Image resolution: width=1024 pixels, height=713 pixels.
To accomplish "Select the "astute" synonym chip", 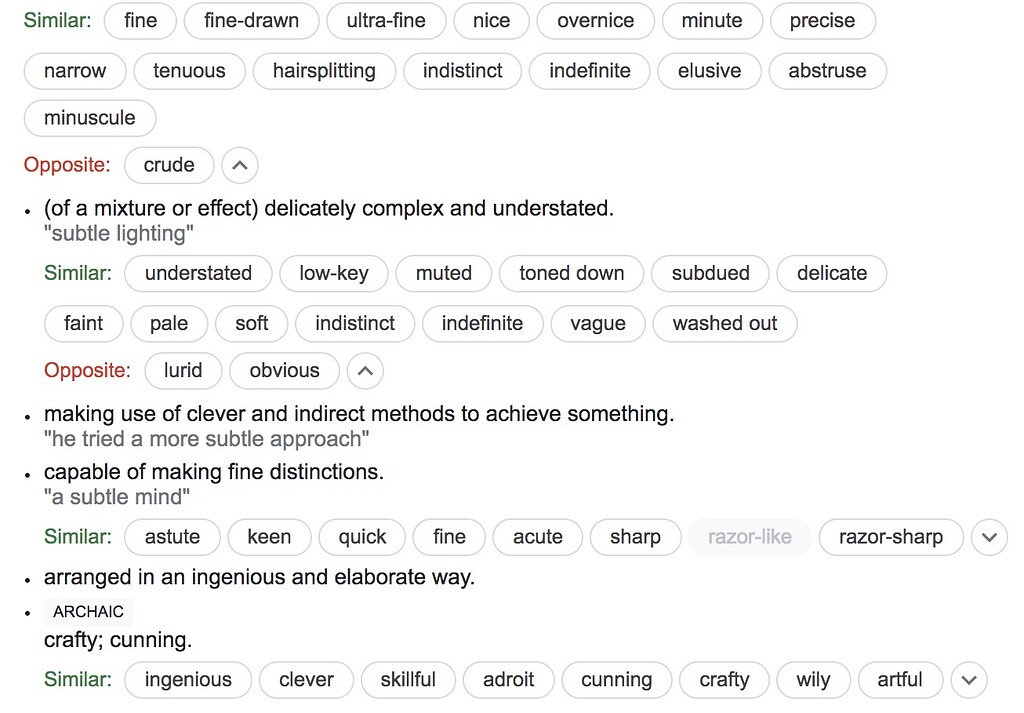I will pos(171,537).
